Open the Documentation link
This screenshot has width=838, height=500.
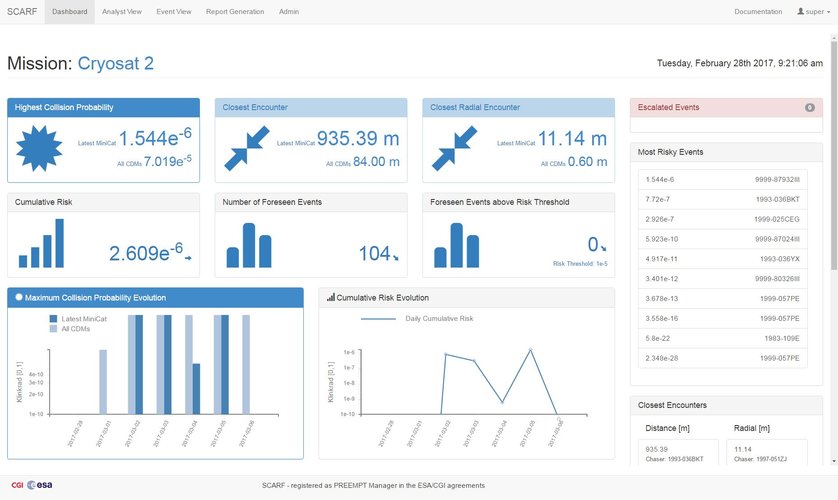pos(758,12)
